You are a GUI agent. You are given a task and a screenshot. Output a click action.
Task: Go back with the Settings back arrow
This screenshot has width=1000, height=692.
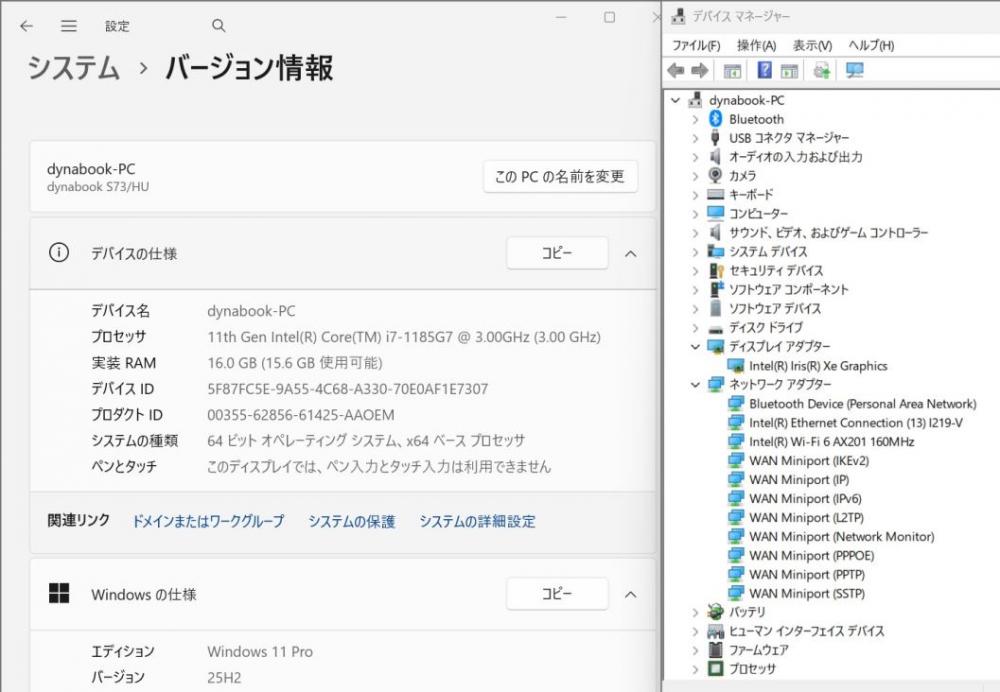tap(26, 26)
